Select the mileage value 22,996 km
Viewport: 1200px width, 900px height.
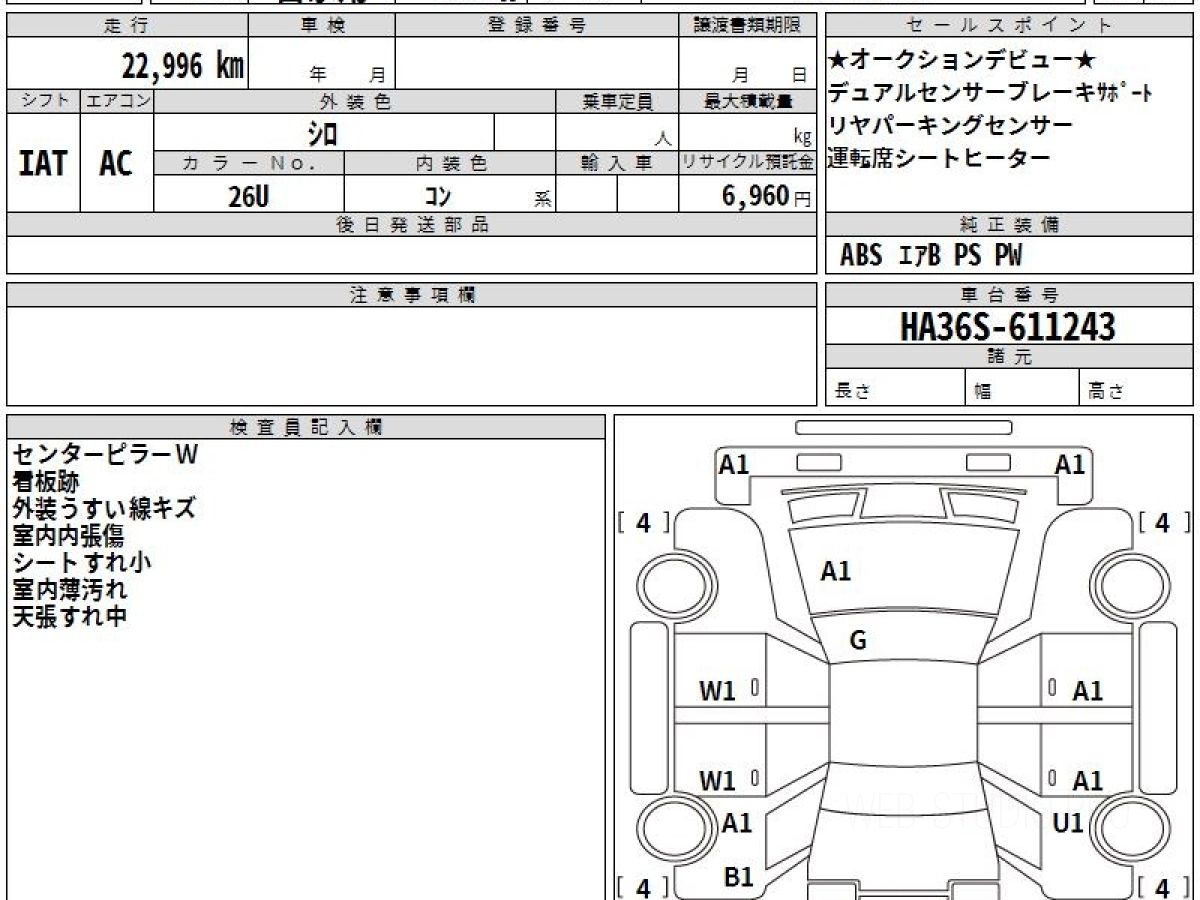click(x=183, y=67)
